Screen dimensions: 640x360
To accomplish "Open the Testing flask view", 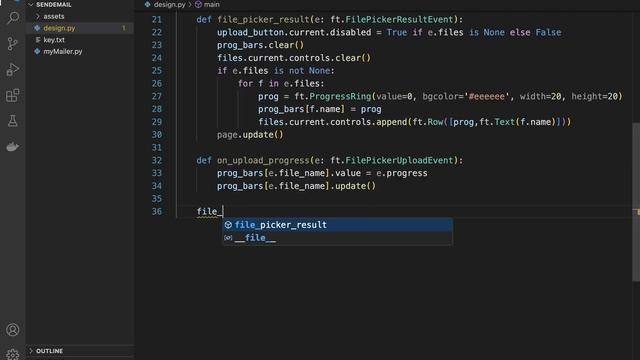I will pyautogui.click(x=13, y=121).
